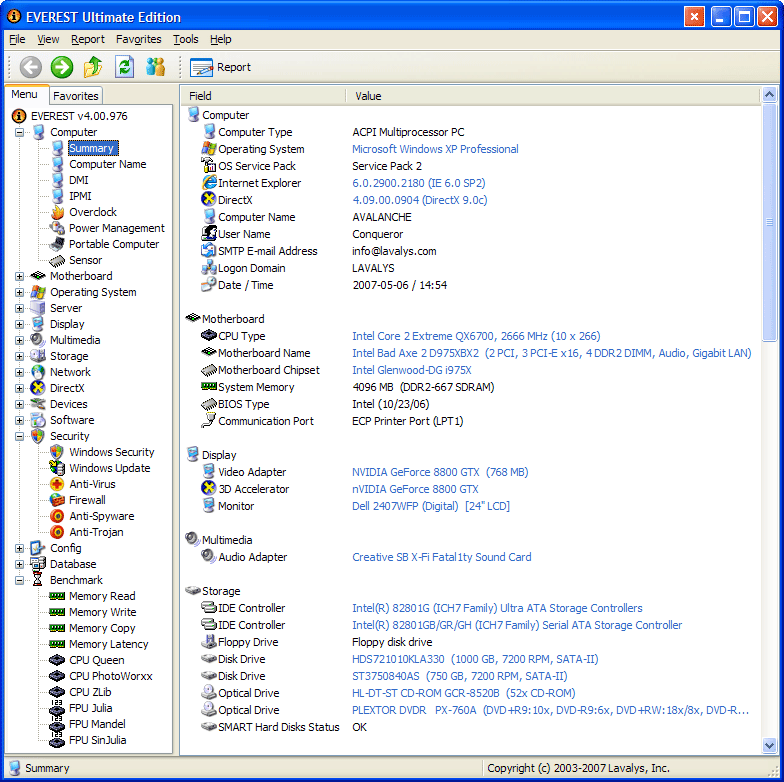Click the scroll down arrow in the value pane
The height and width of the screenshot is (782, 784).
(769, 745)
